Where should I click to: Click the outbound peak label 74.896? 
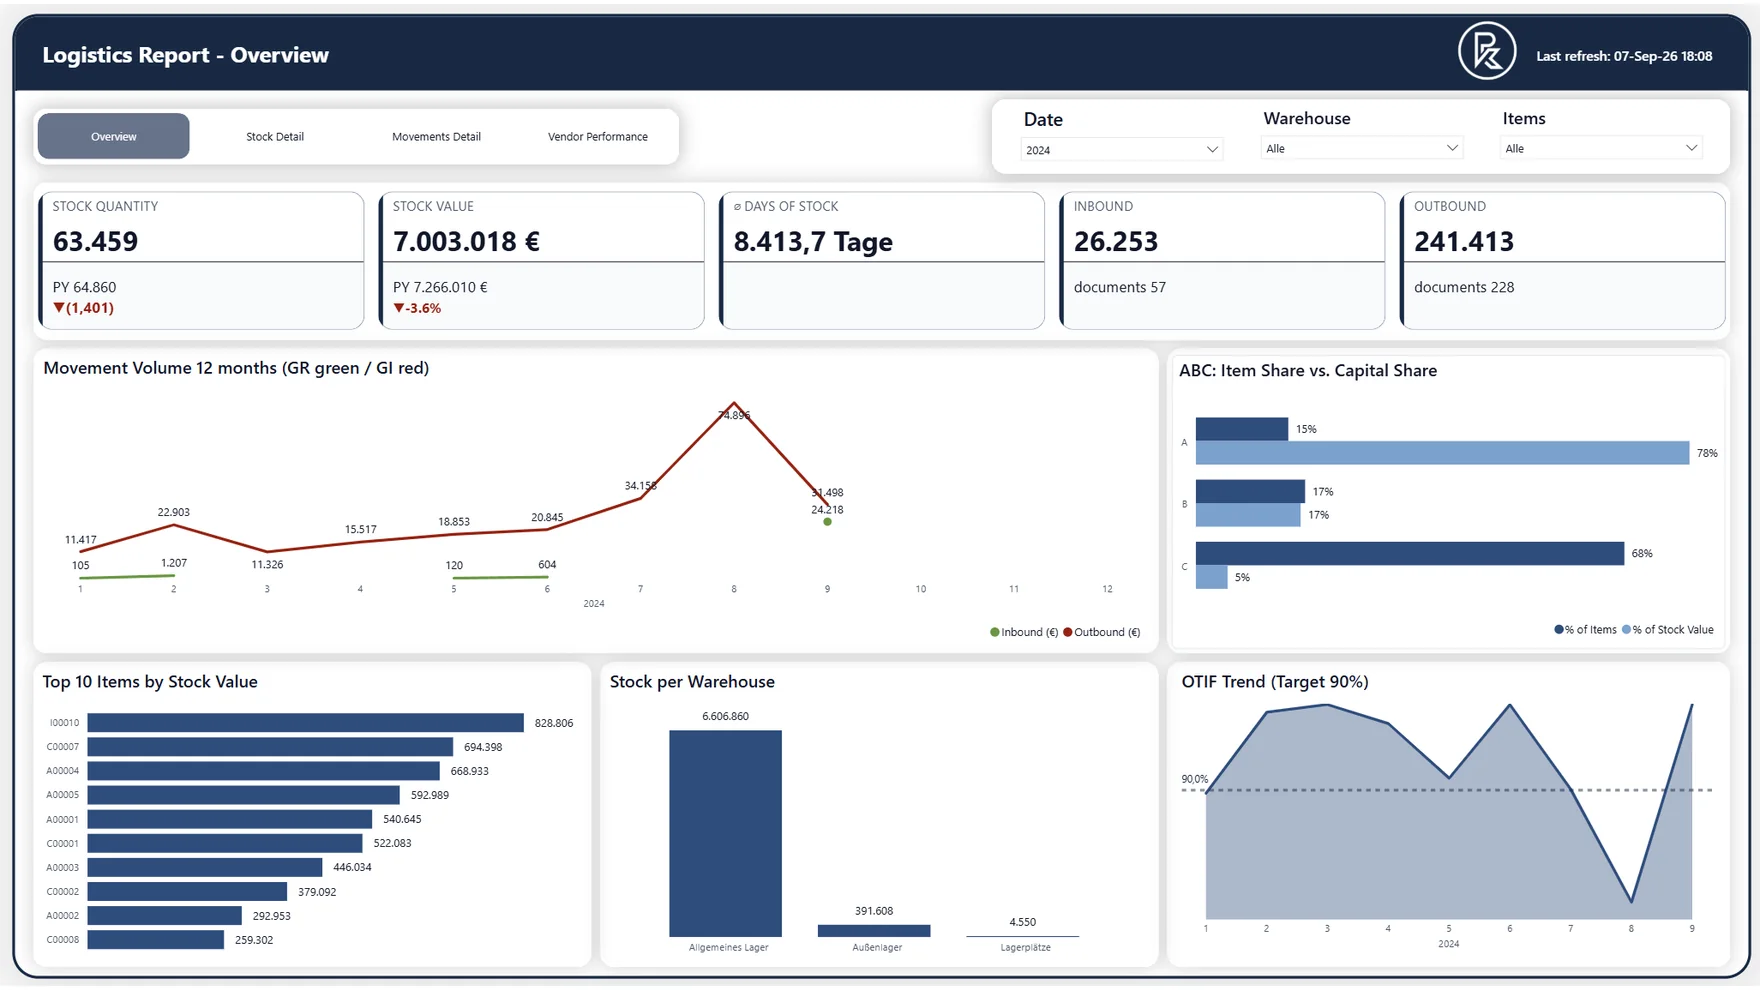(x=734, y=415)
